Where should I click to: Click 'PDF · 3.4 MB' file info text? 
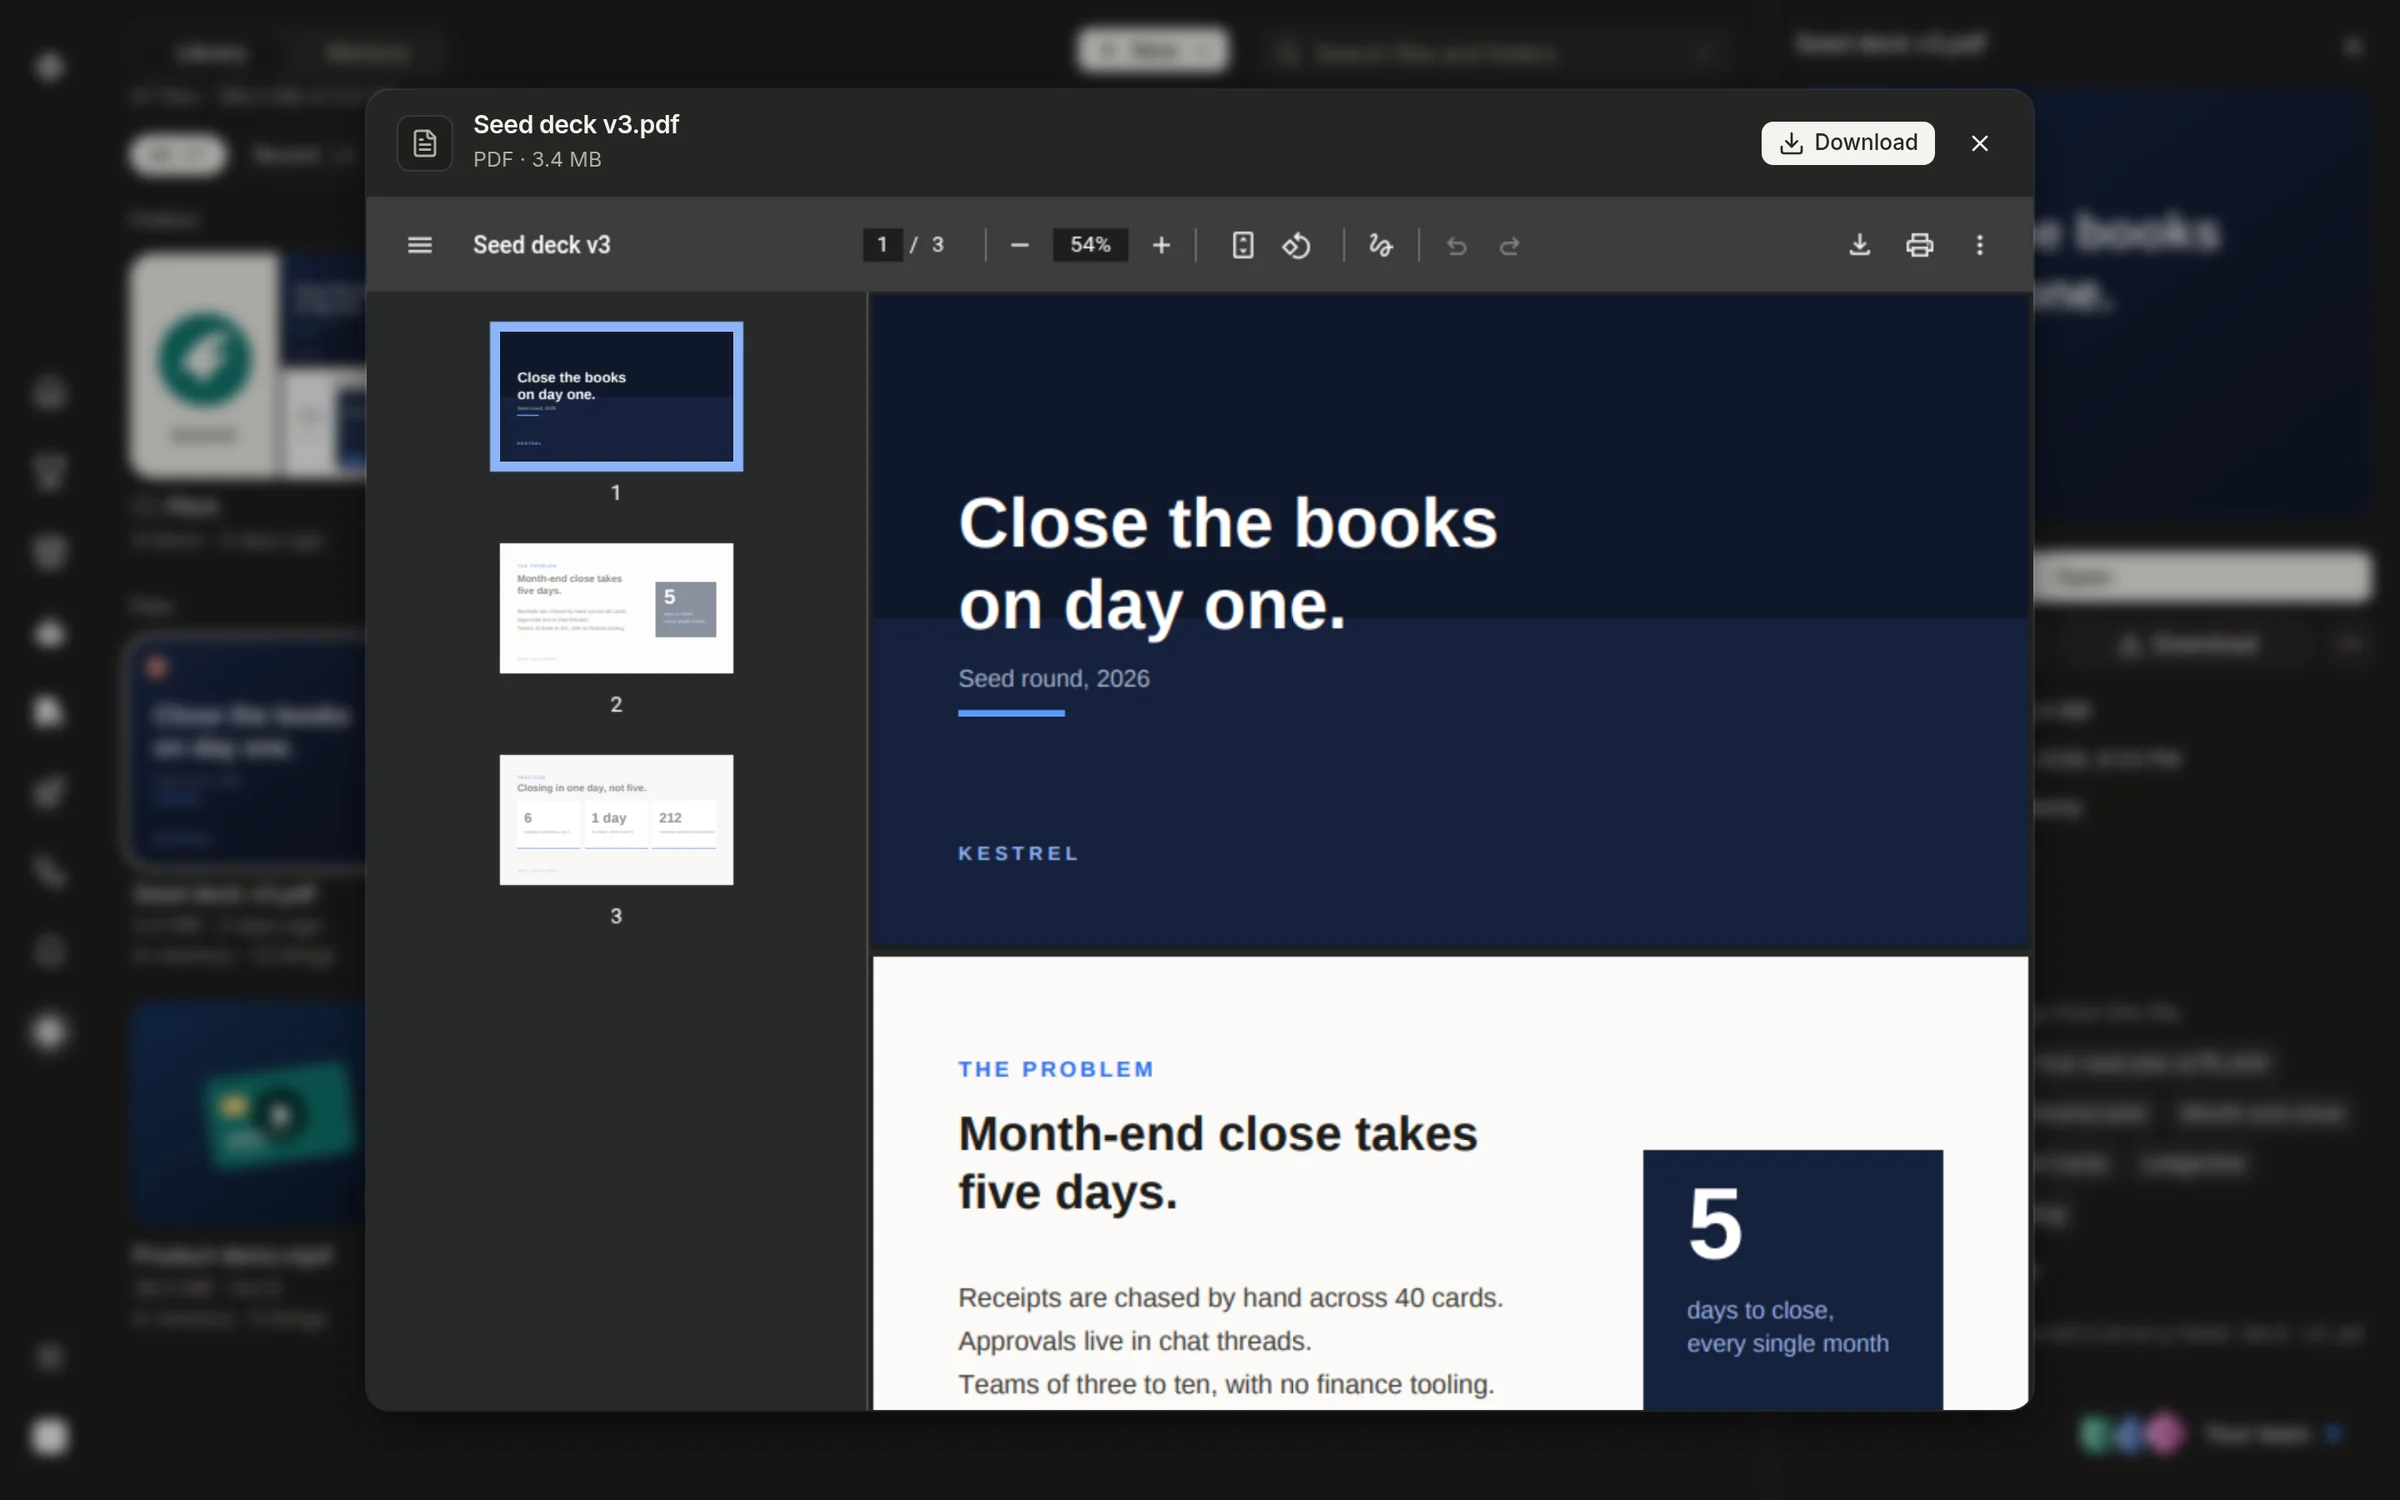pos(537,160)
